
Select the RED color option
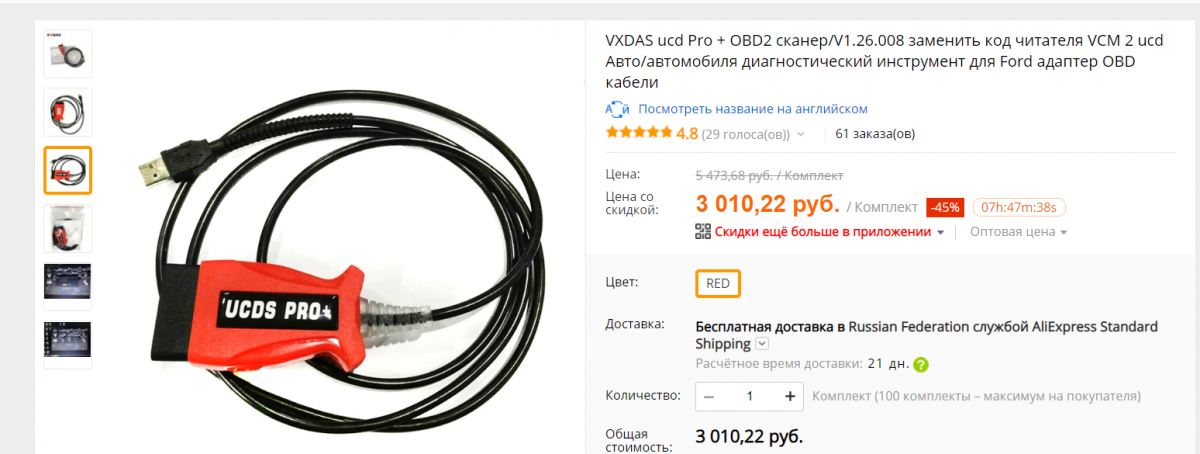coord(718,283)
